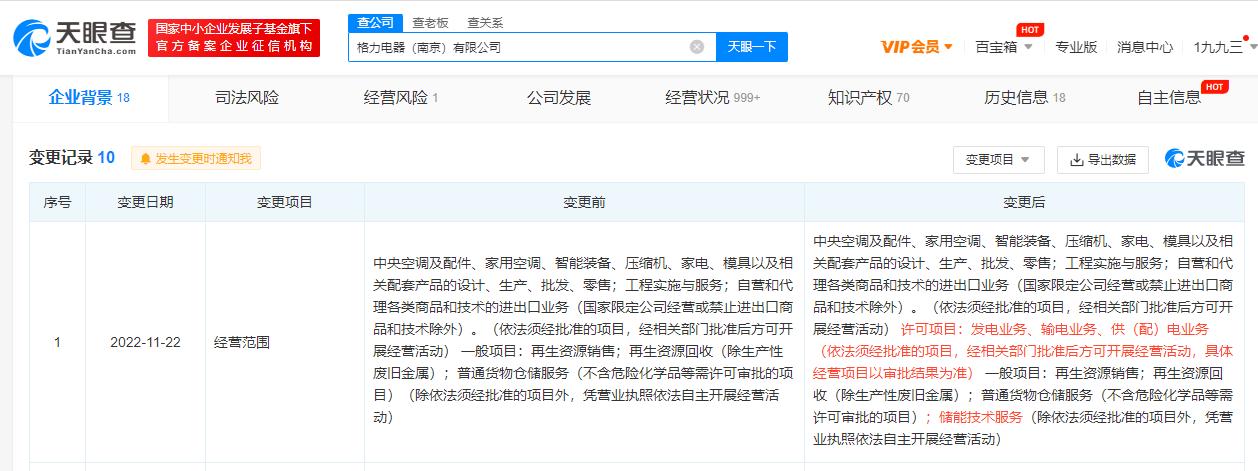Click the 天眼查 logo
Viewport: 1258px width, 471px height.
point(75,38)
